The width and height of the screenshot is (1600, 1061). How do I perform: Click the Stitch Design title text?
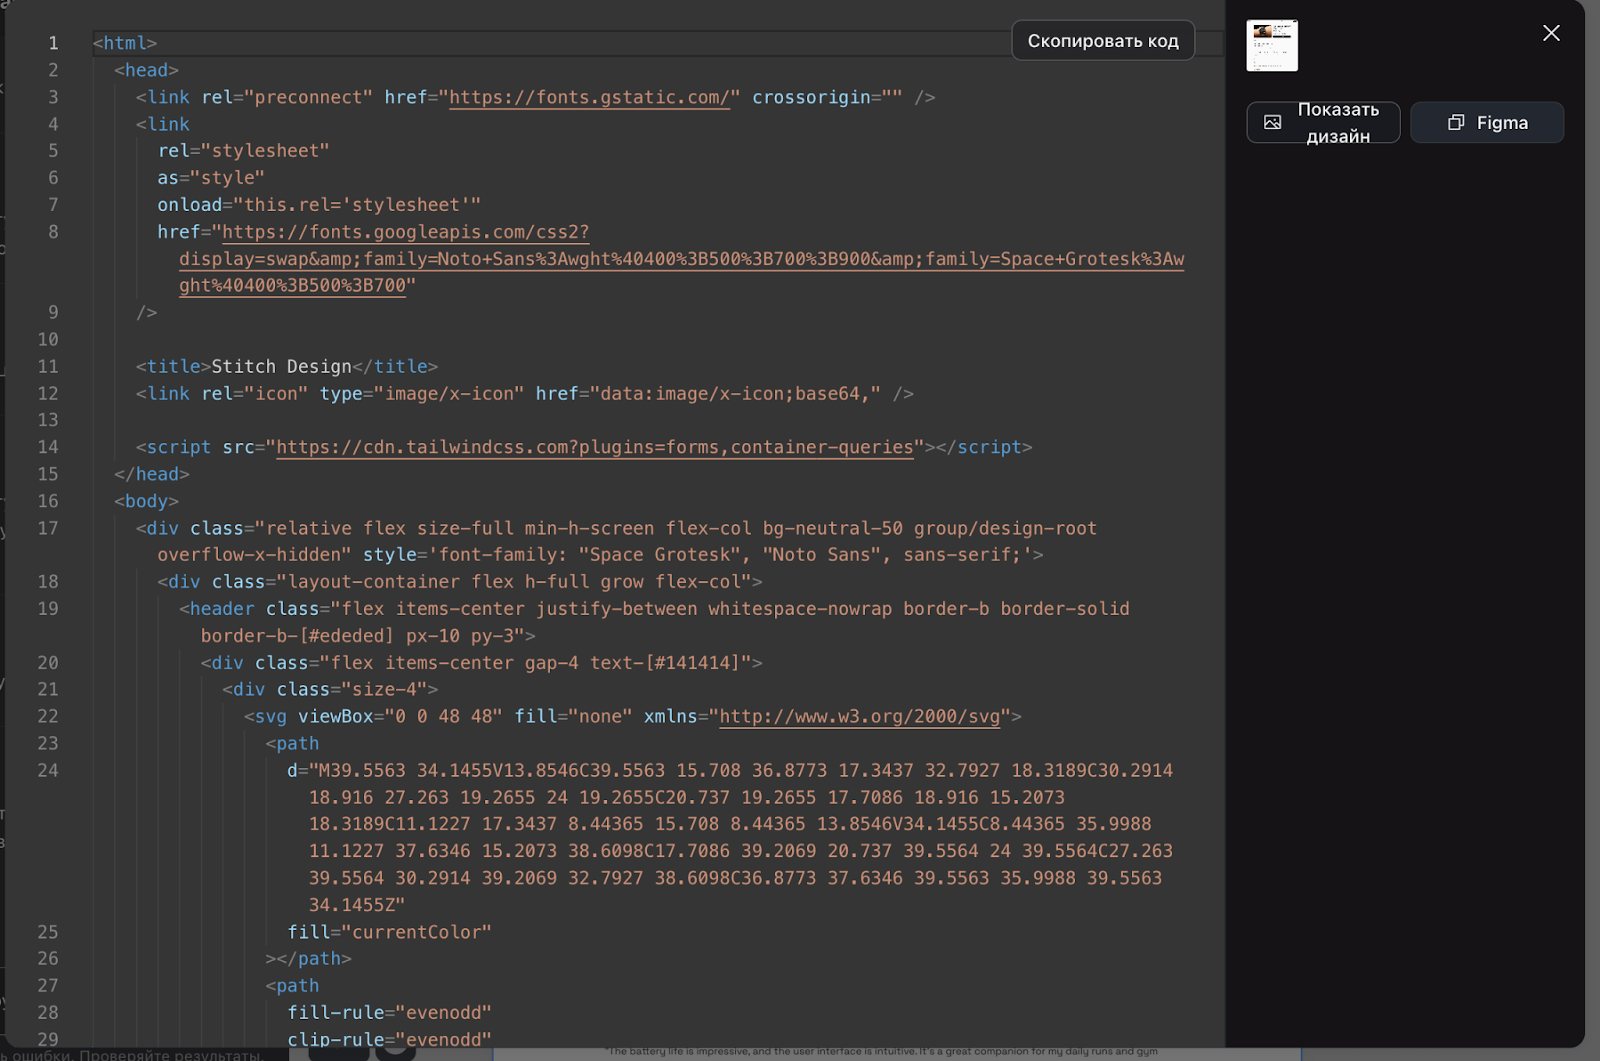(282, 366)
